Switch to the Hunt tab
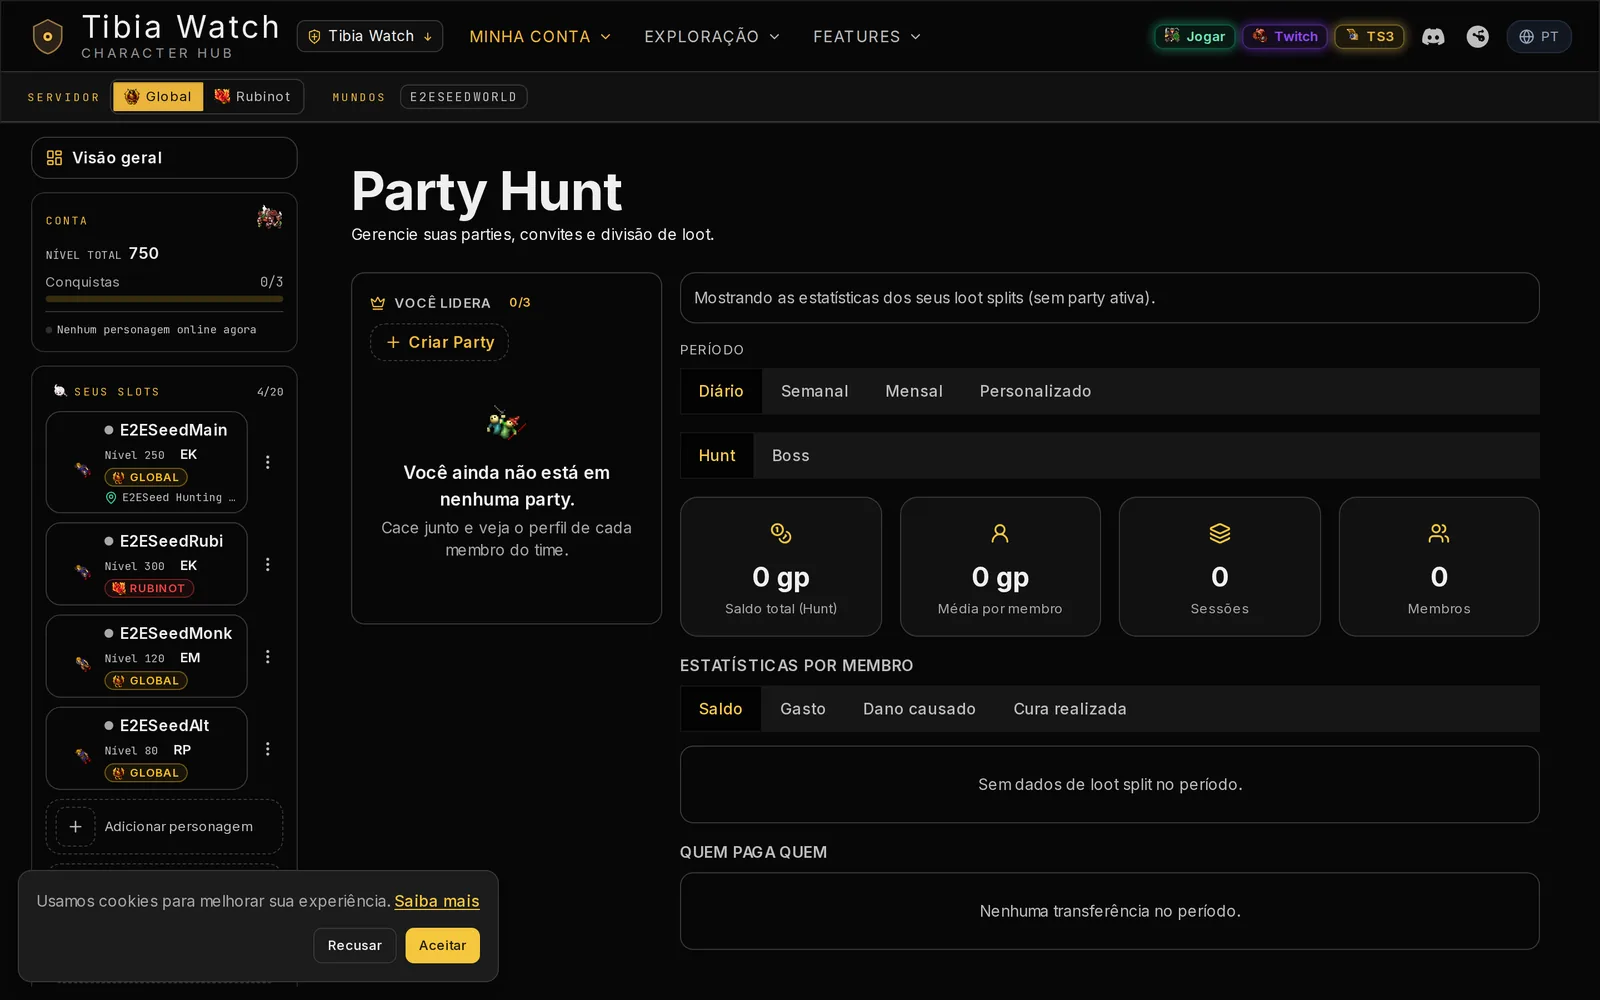1600x1000 pixels. tap(717, 455)
